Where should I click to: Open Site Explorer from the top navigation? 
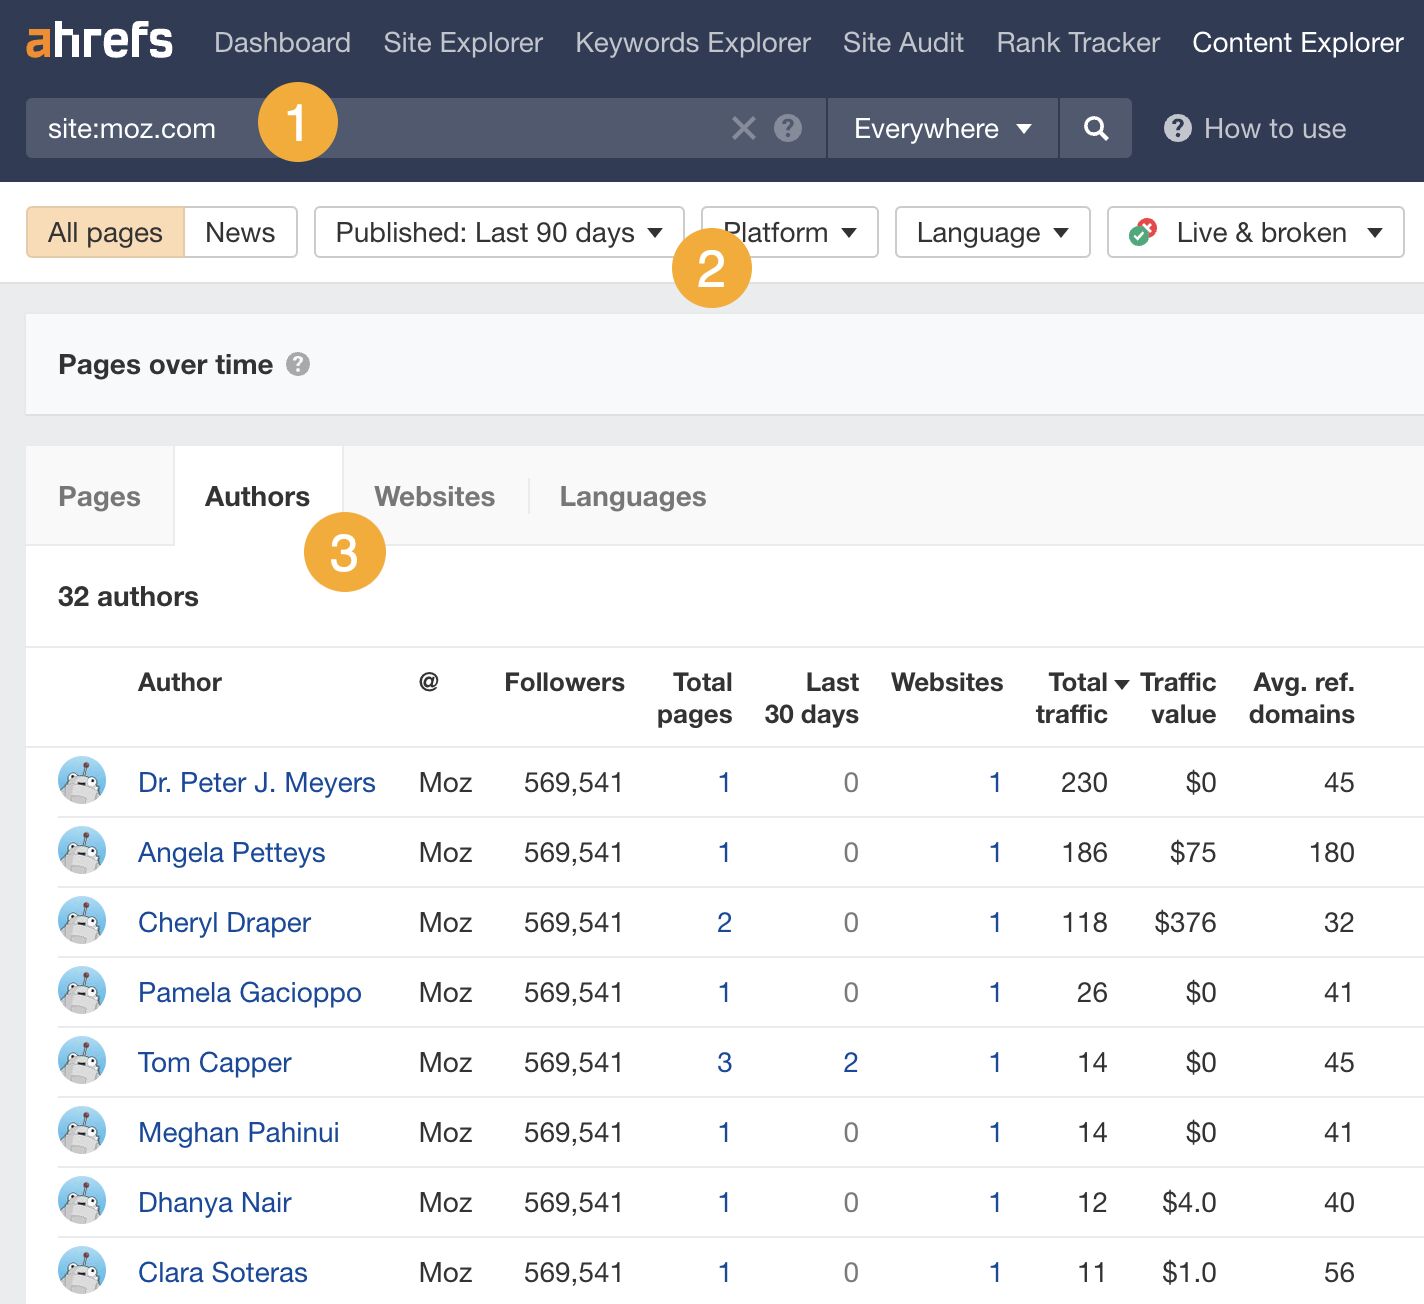[x=462, y=42]
